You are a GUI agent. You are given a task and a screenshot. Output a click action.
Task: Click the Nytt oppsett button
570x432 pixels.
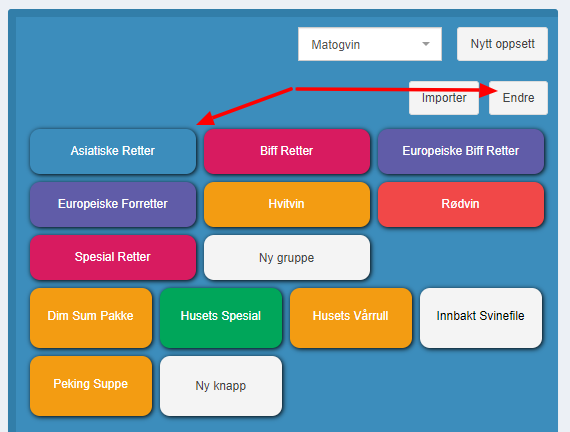point(502,44)
